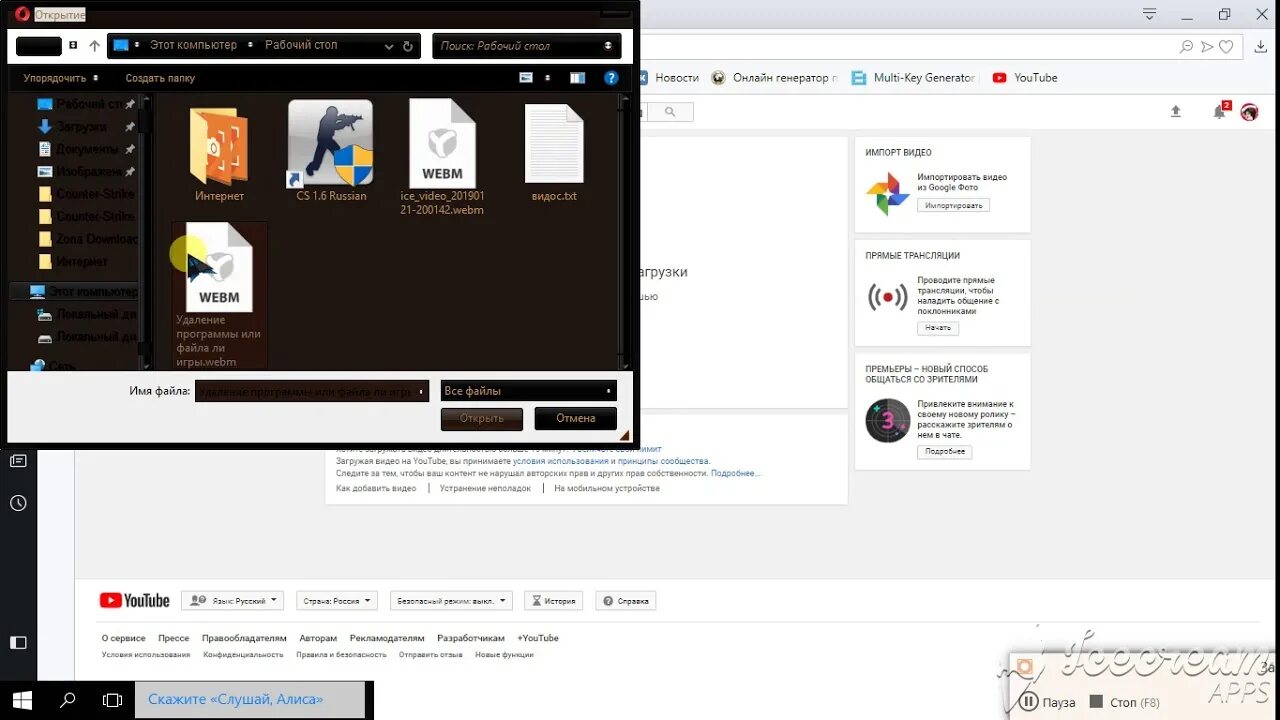Select Рабочий стол in the navigation pane
The height and width of the screenshot is (720, 1280).
pos(86,104)
